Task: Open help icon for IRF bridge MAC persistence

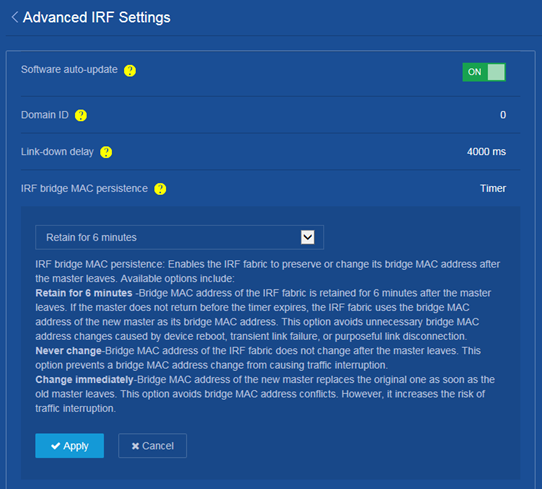Action: click(x=160, y=189)
